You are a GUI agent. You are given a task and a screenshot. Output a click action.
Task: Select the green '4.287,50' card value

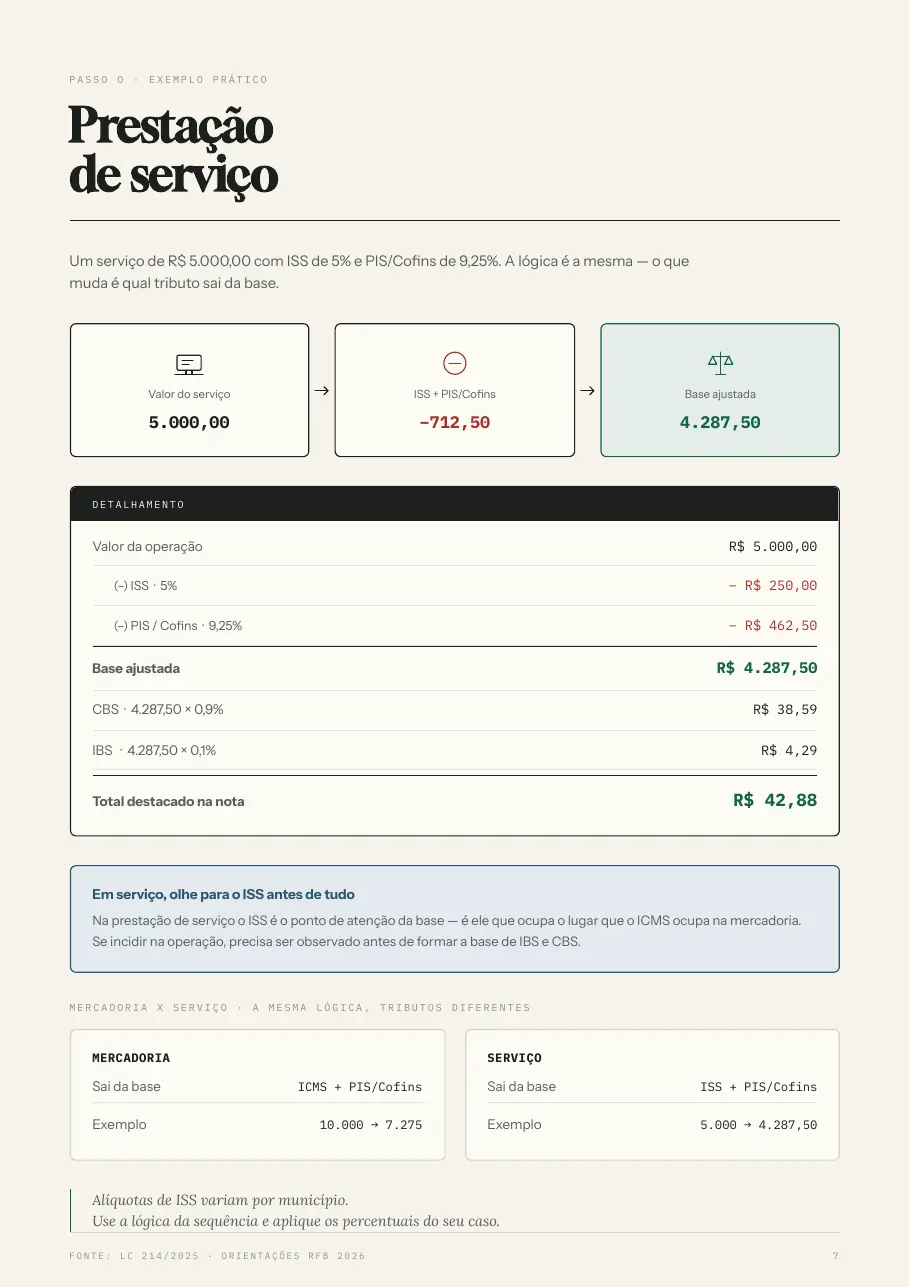pyautogui.click(x=720, y=423)
